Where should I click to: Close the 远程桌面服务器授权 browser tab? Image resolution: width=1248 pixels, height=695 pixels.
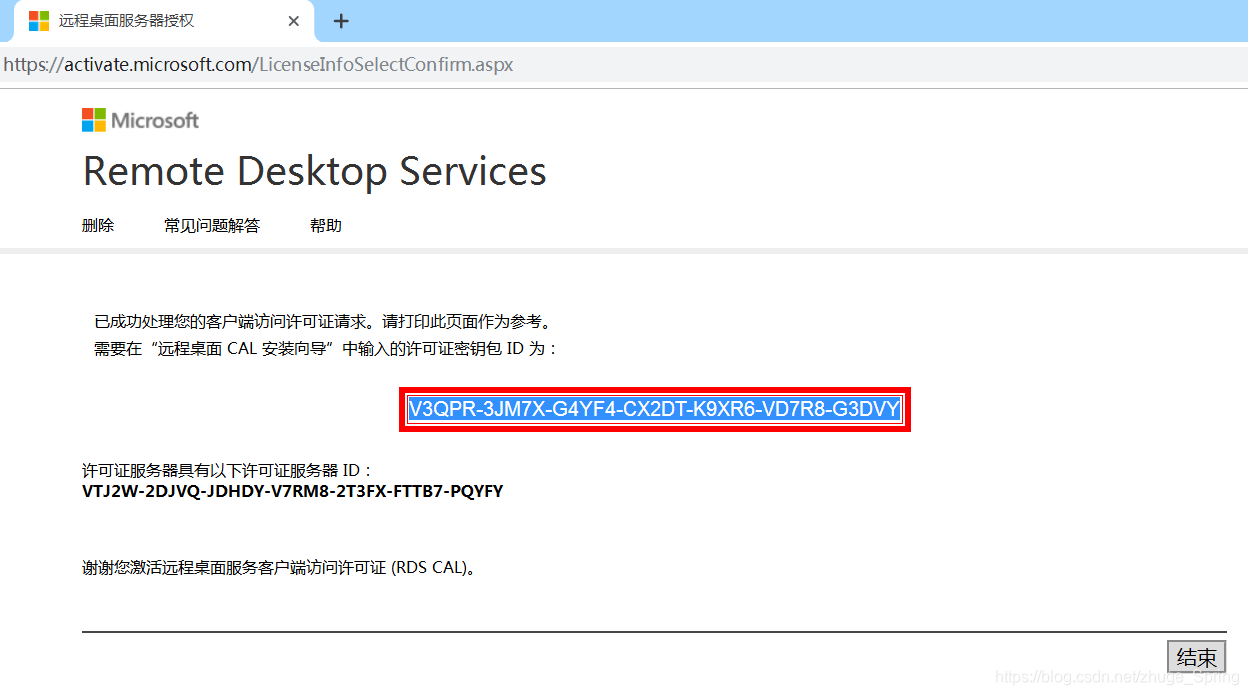pos(293,21)
